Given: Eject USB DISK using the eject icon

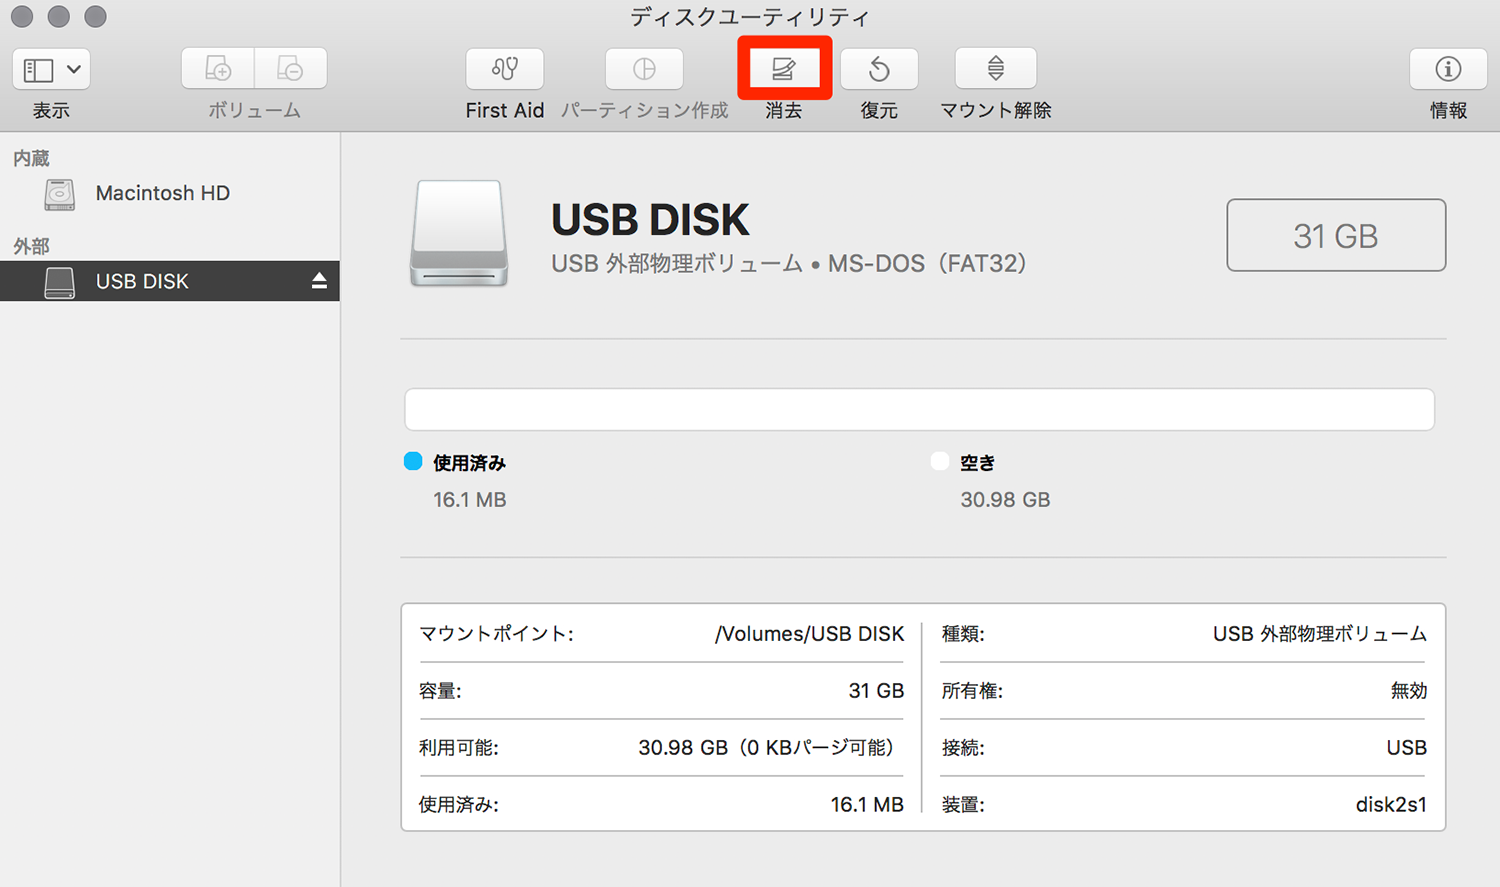Looking at the screenshot, I should 319,281.
